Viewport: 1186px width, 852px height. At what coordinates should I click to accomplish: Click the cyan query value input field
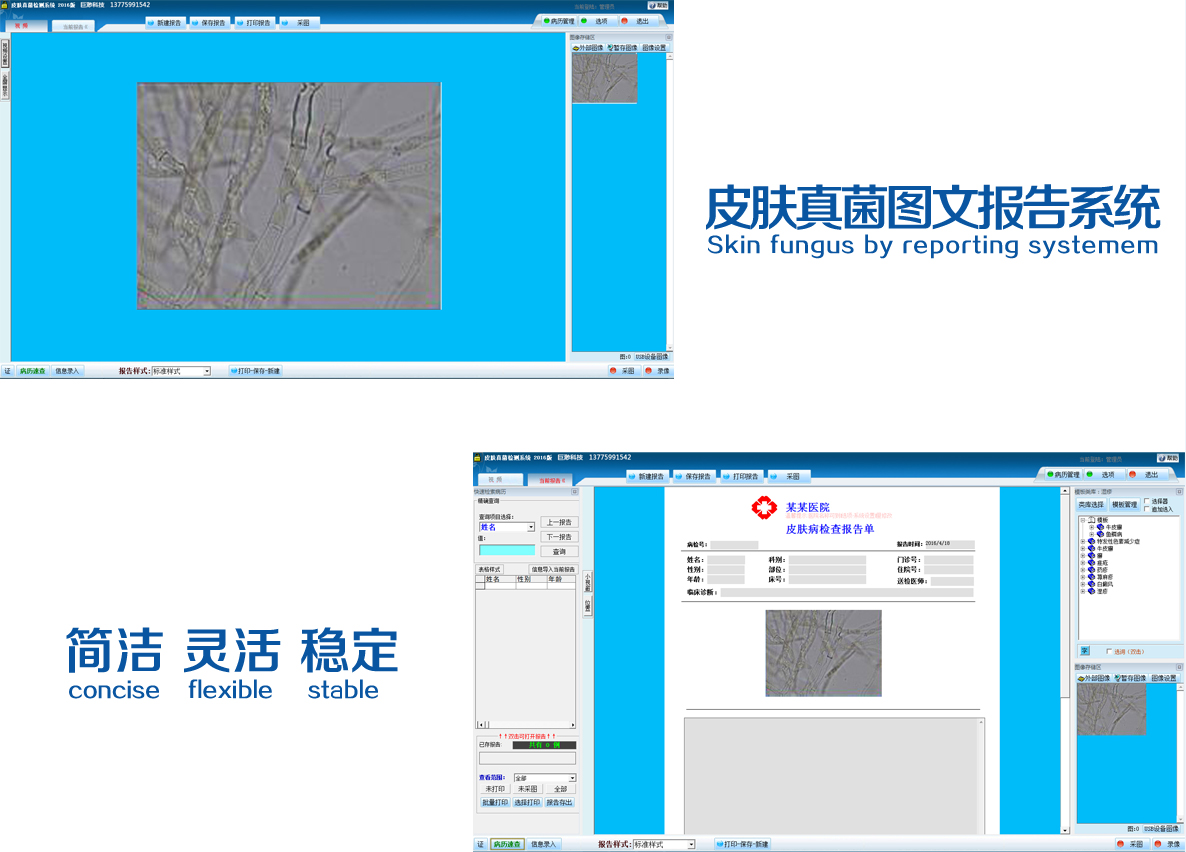pos(507,550)
